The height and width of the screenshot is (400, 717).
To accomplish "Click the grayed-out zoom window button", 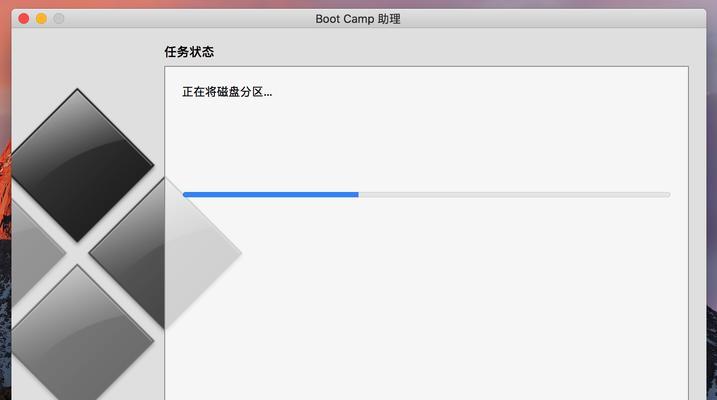I will click(59, 19).
